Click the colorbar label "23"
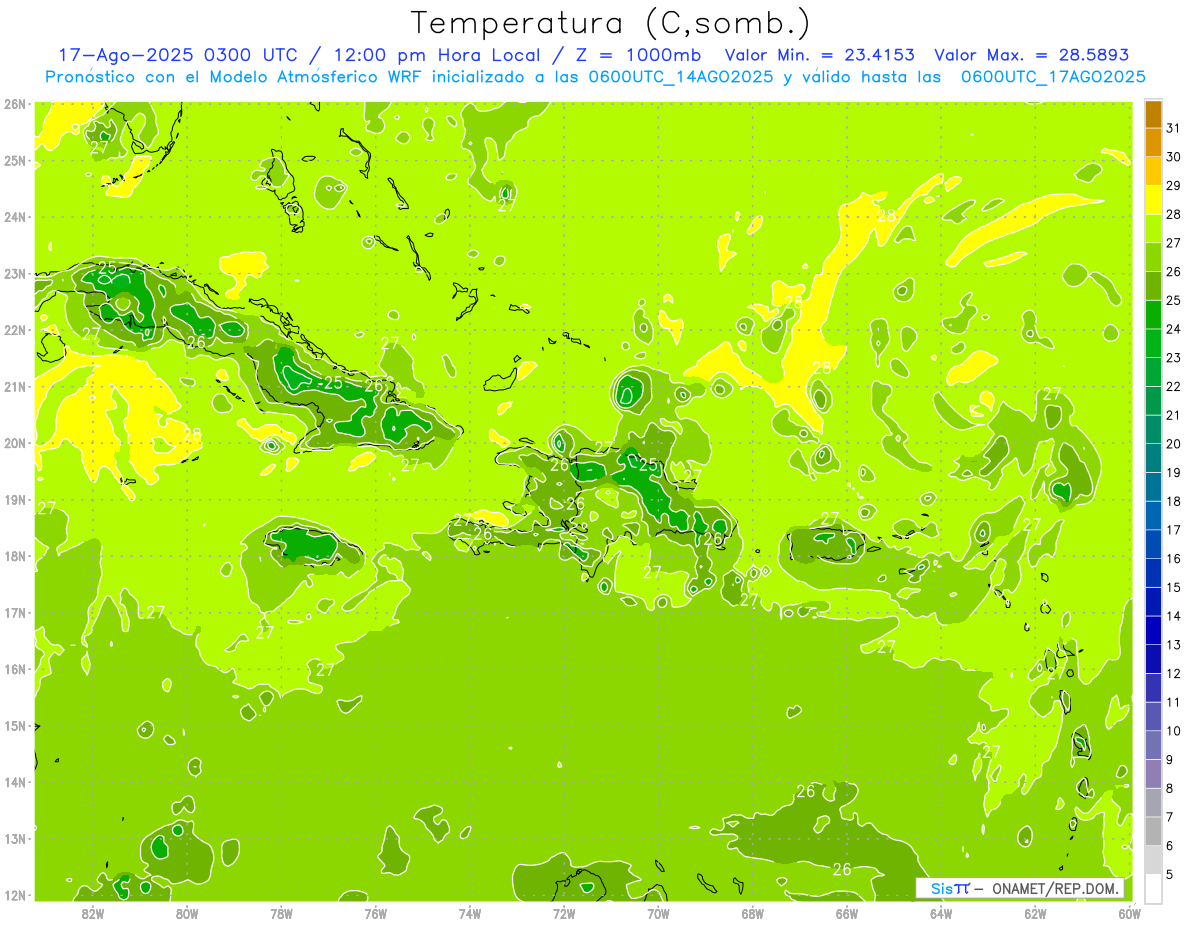 click(1174, 358)
